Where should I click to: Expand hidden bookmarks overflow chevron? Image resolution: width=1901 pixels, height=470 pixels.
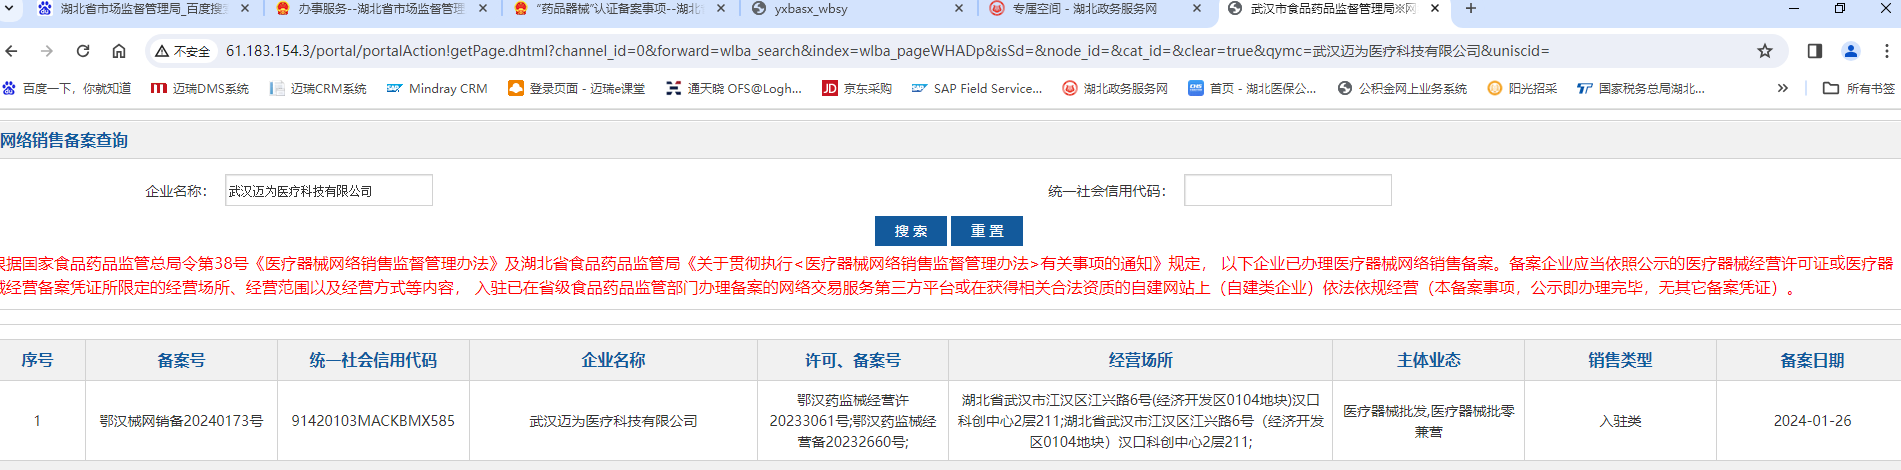click(1782, 88)
